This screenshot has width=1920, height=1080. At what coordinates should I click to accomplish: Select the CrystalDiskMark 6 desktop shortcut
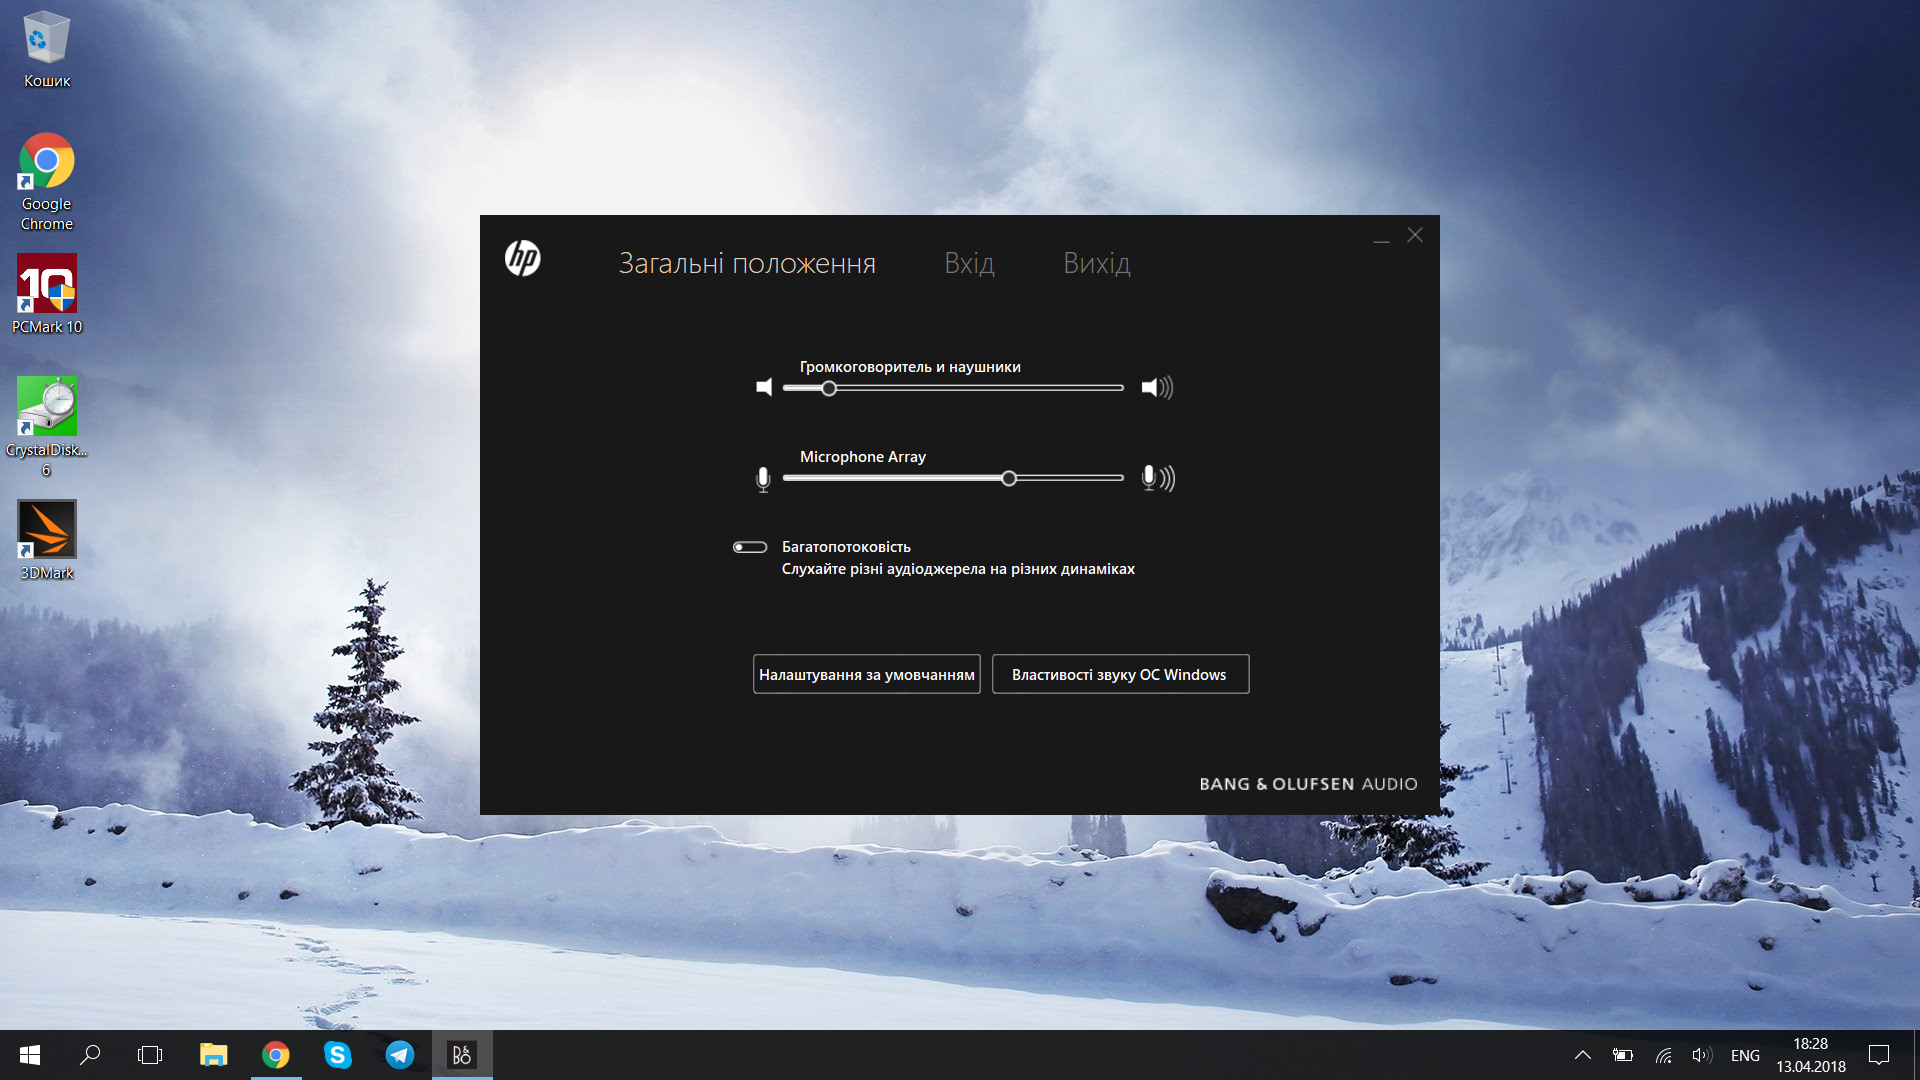click(47, 426)
